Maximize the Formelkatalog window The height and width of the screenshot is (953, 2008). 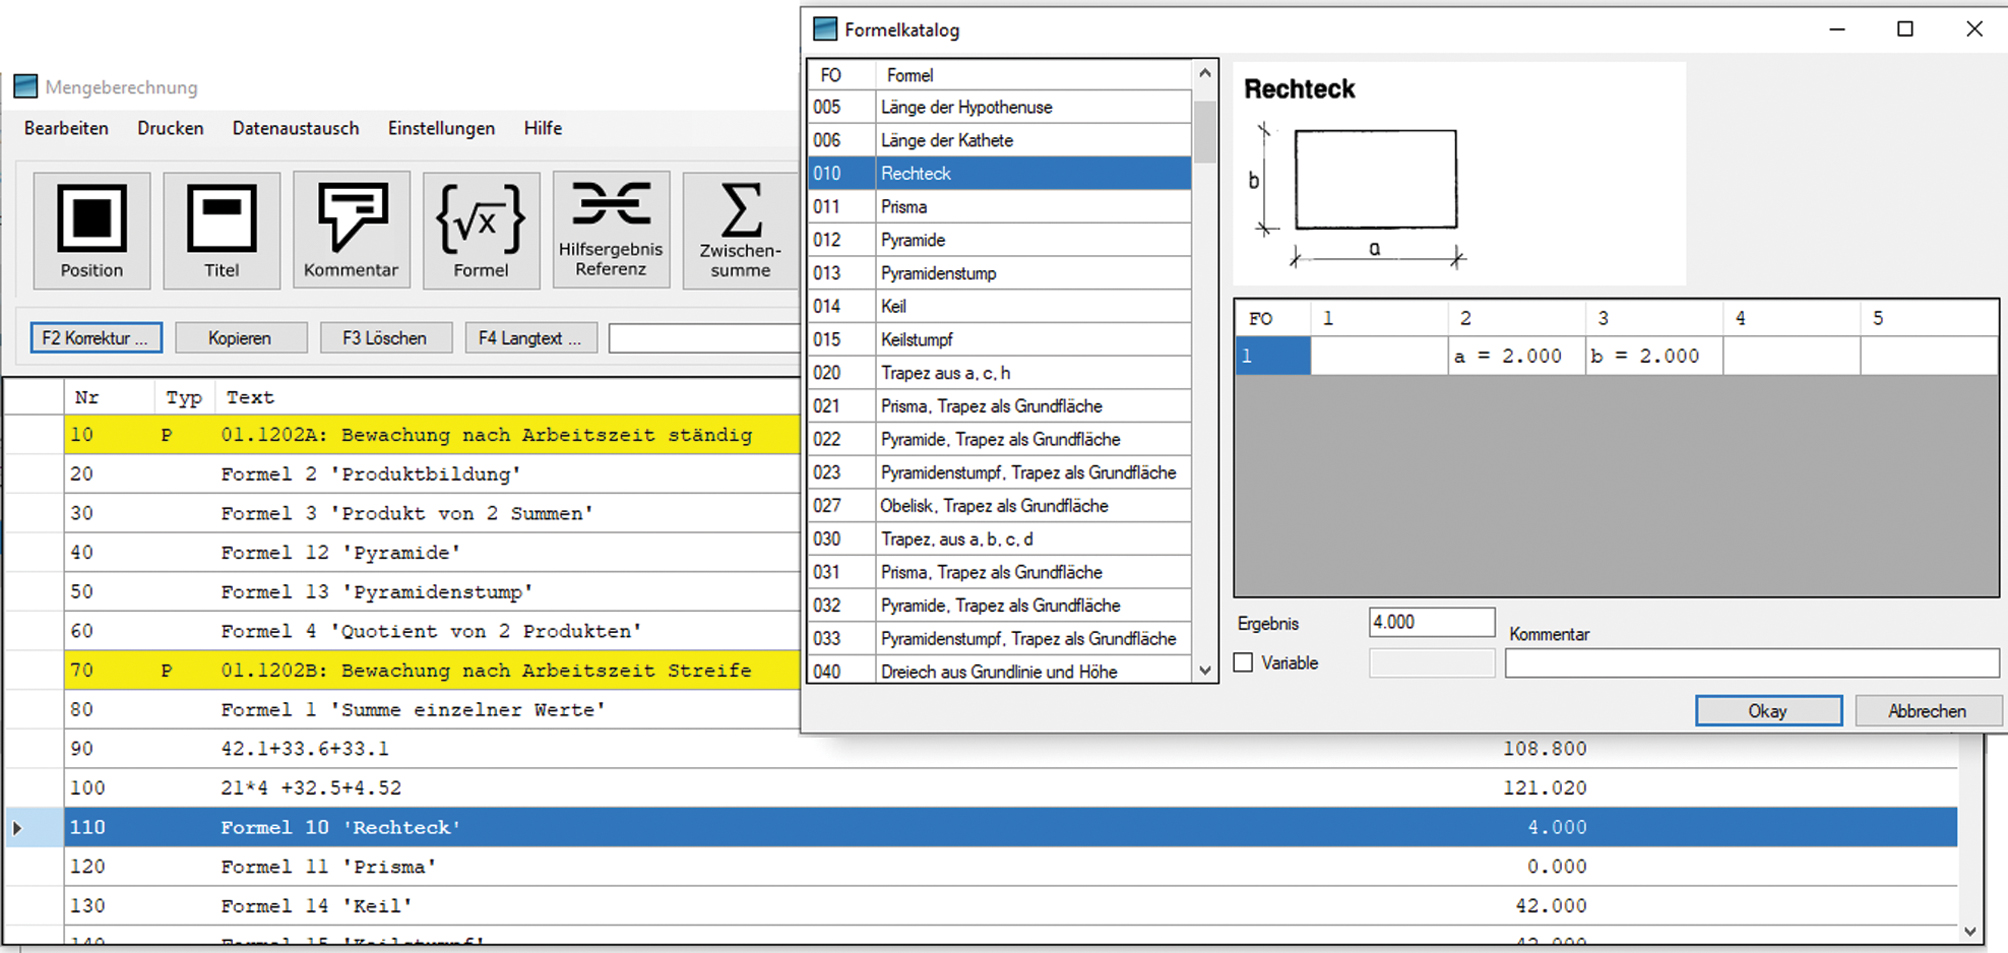1905,29
